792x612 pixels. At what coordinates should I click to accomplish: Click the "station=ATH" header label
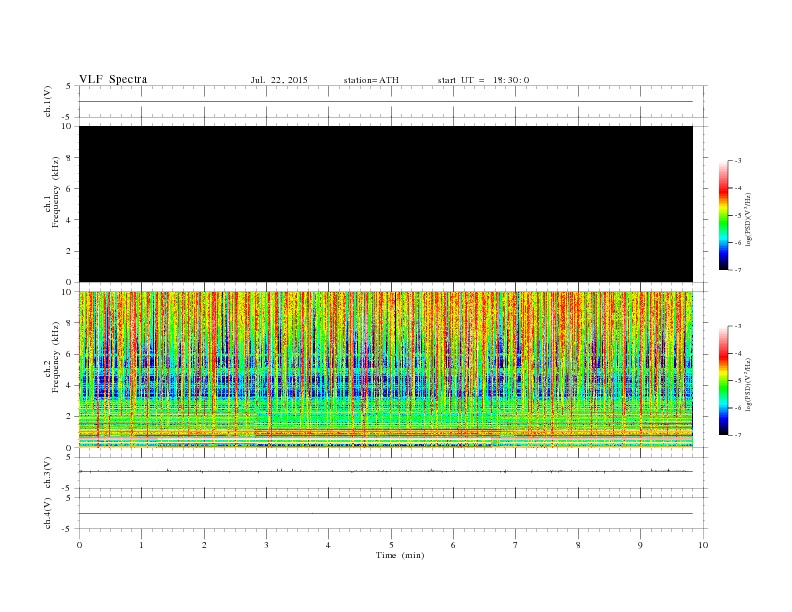coord(371,80)
